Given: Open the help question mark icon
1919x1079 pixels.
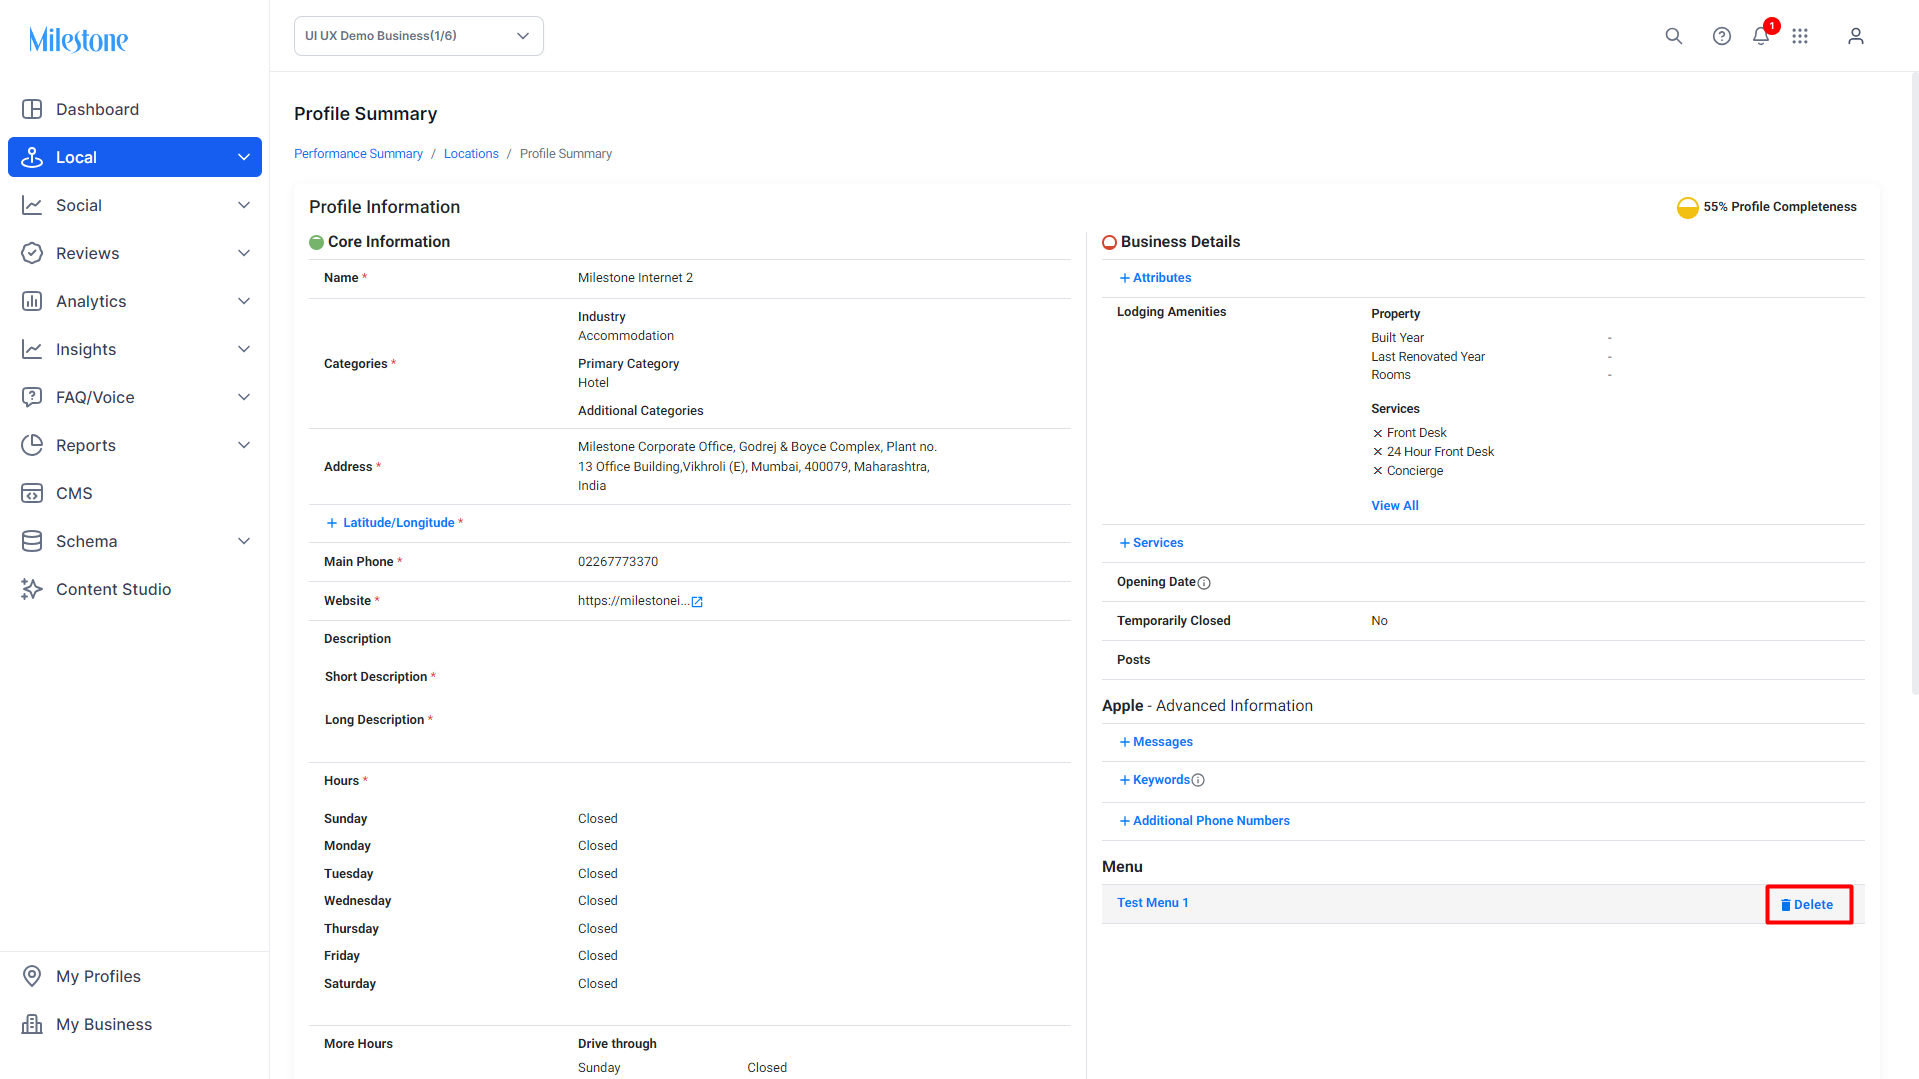Looking at the screenshot, I should pos(1721,36).
